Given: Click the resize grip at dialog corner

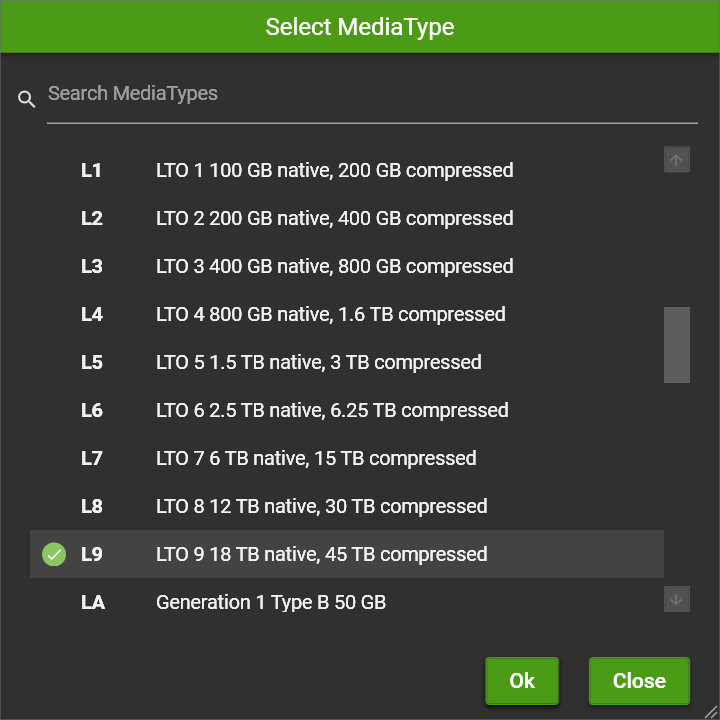Looking at the screenshot, I should click(x=711, y=711).
